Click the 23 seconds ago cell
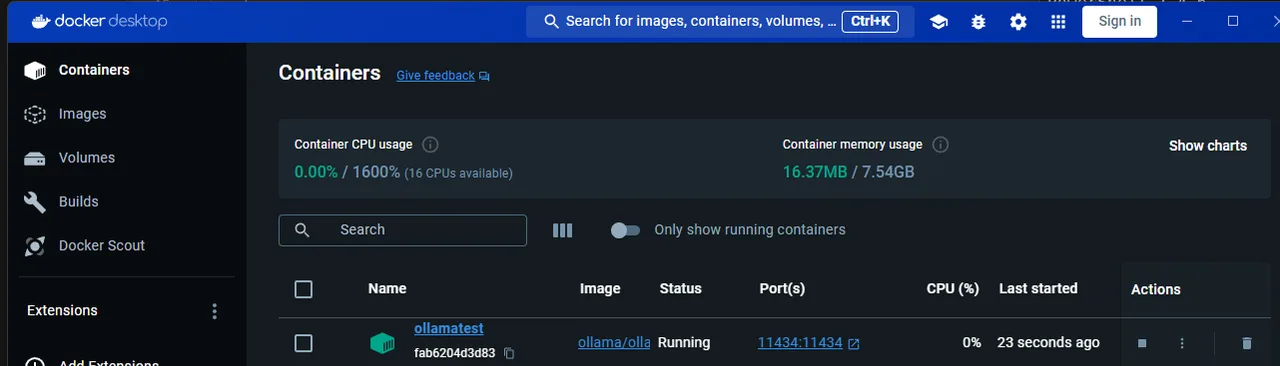1280x366 pixels. tap(1048, 342)
